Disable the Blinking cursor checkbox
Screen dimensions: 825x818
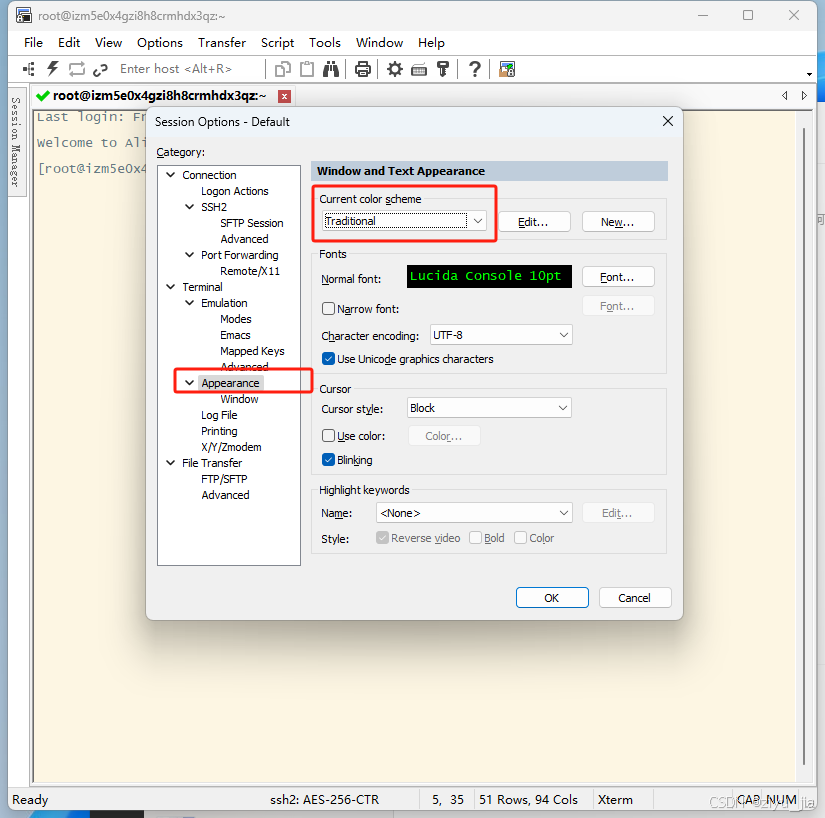328,460
